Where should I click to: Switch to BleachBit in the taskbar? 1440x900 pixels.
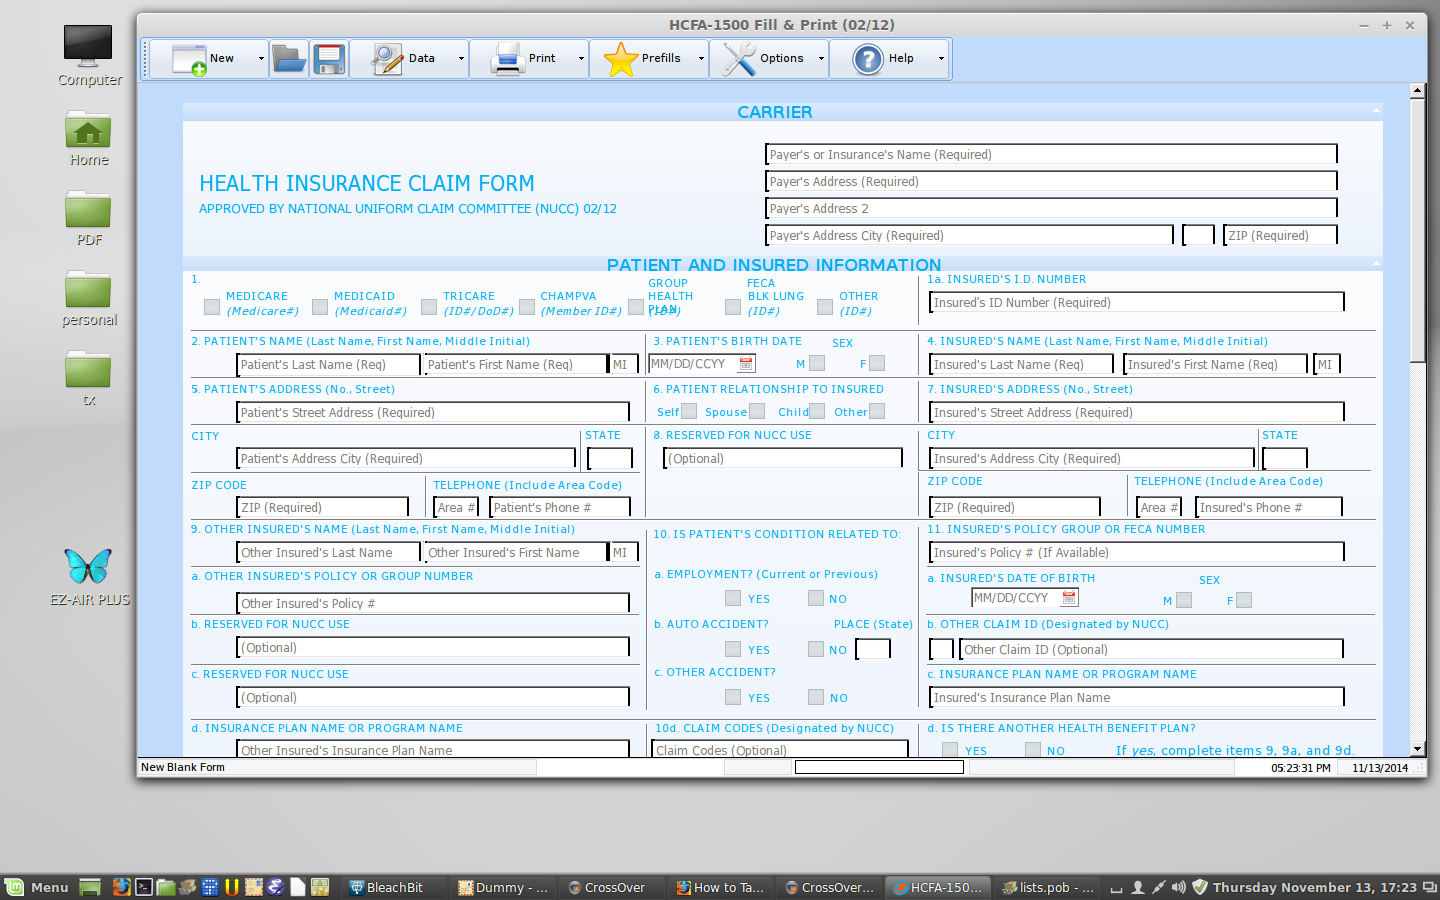[385, 887]
